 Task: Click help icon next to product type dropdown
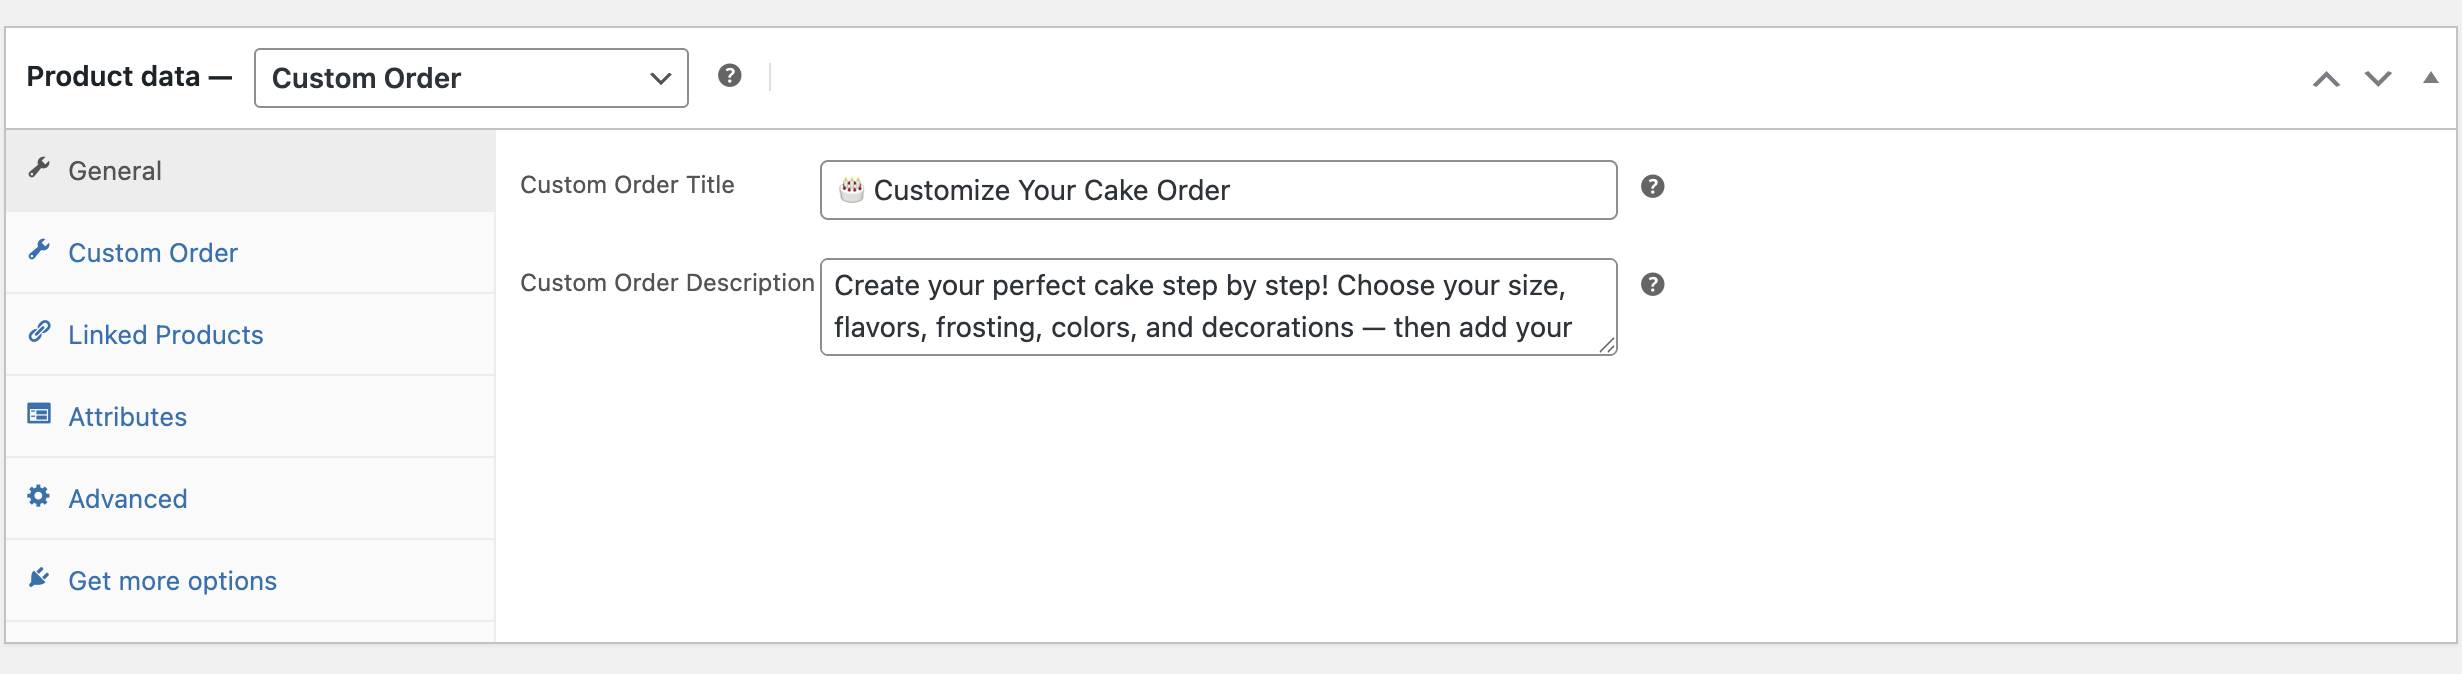(x=730, y=76)
